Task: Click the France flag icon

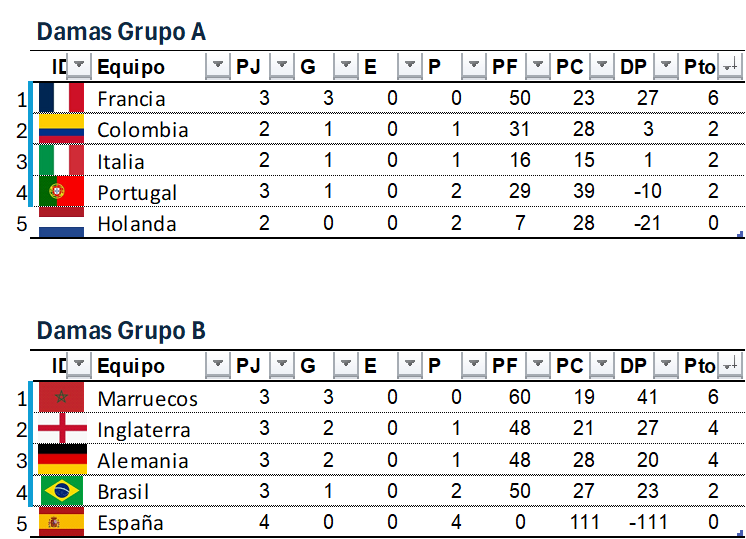Action: 61,98
